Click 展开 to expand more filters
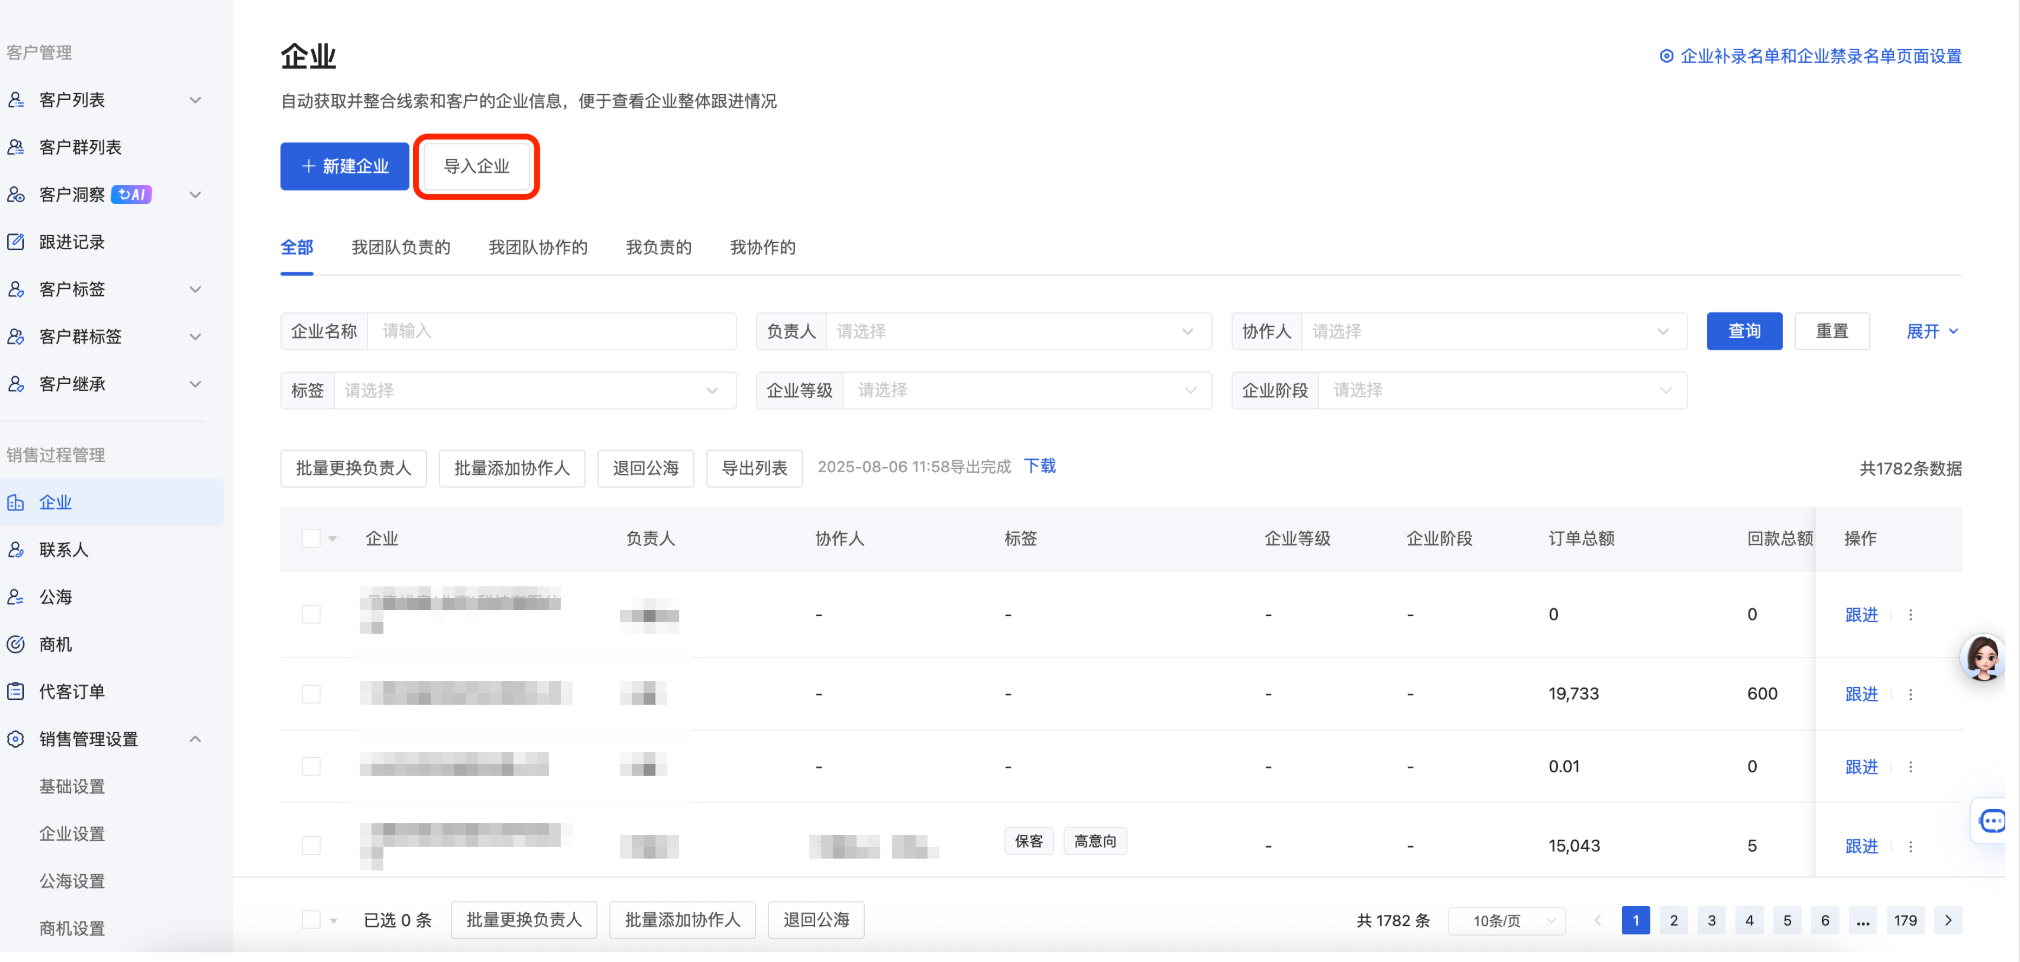 tap(1932, 331)
